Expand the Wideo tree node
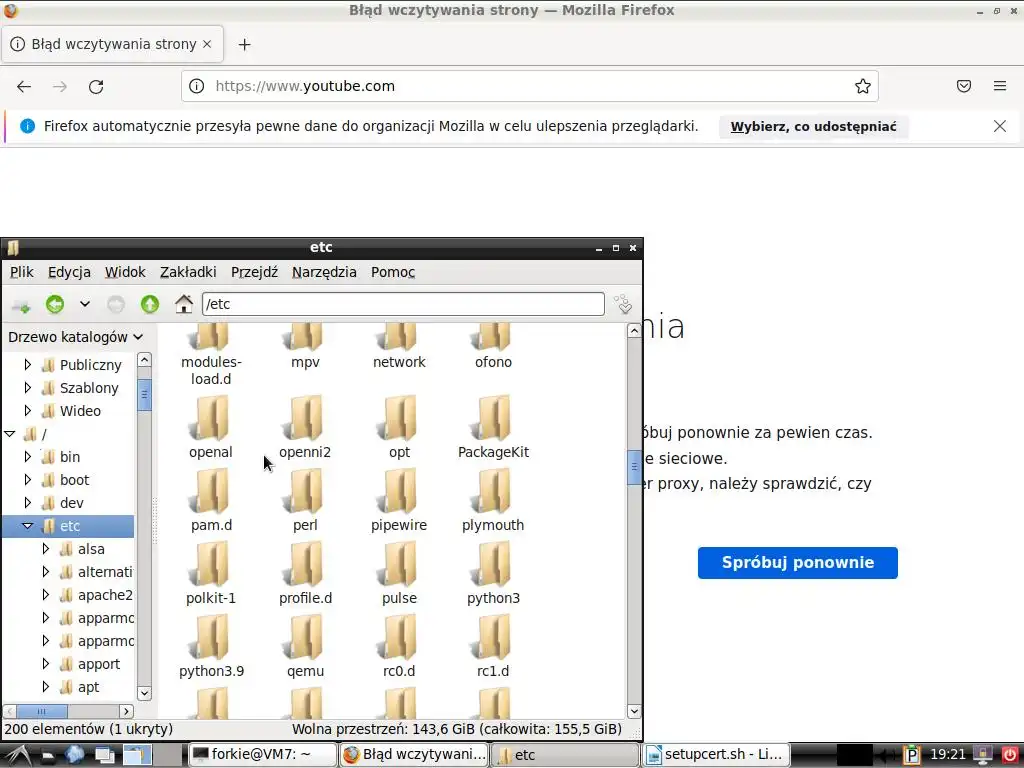 (x=27, y=410)
